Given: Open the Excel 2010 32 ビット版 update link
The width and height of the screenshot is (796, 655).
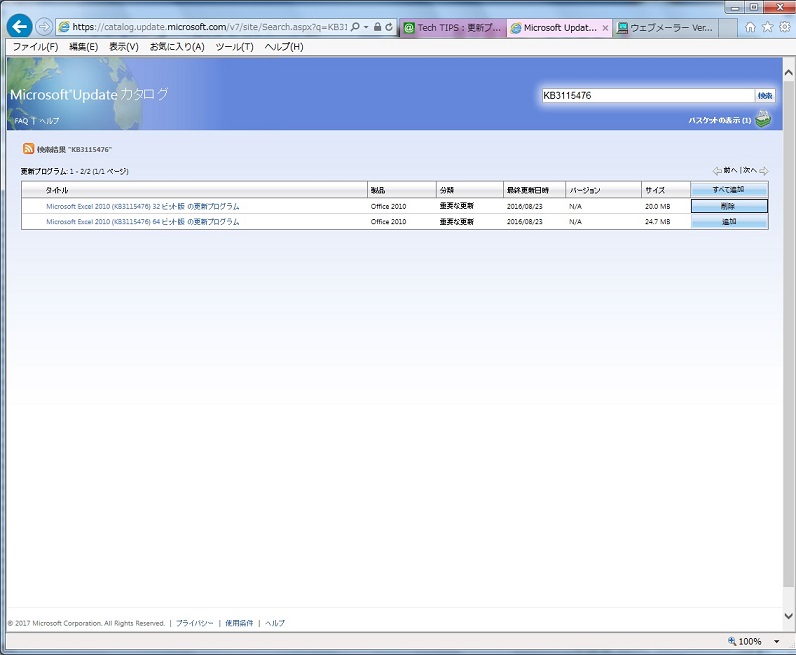Looking at the screenshot, I should (143, 206).
